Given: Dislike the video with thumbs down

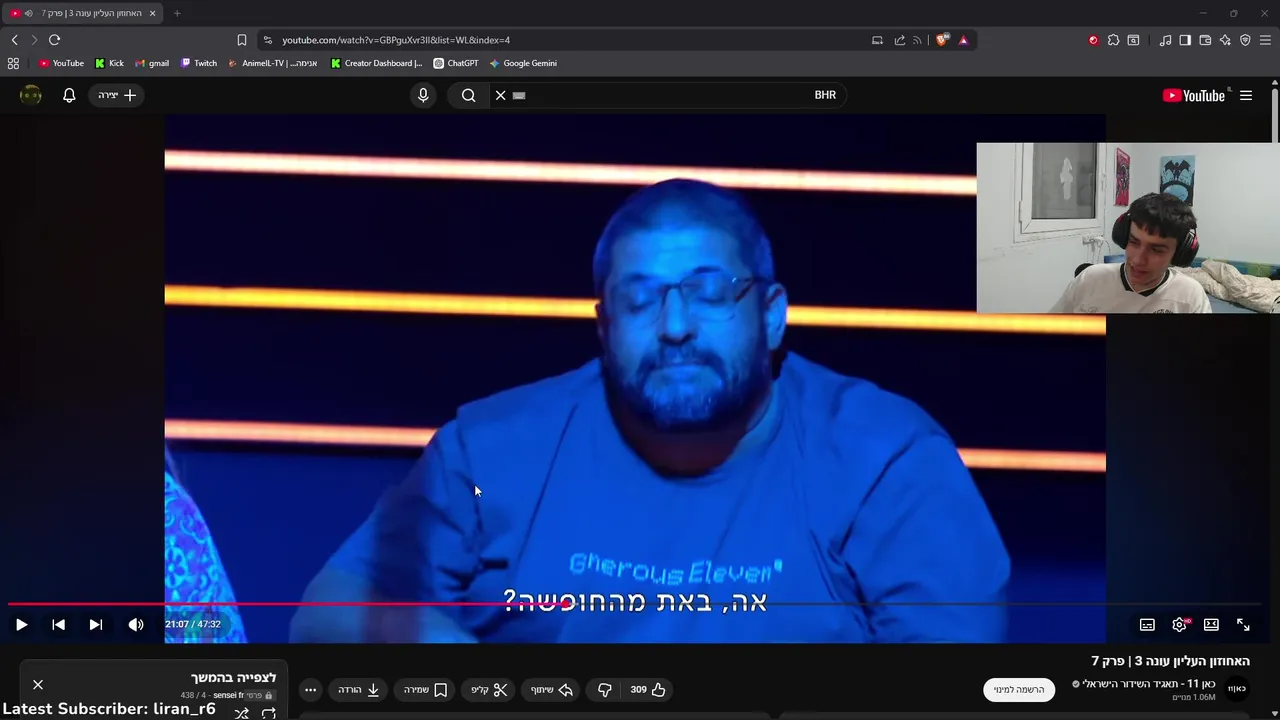Looking at the screenshot, I should coord(604,689).
